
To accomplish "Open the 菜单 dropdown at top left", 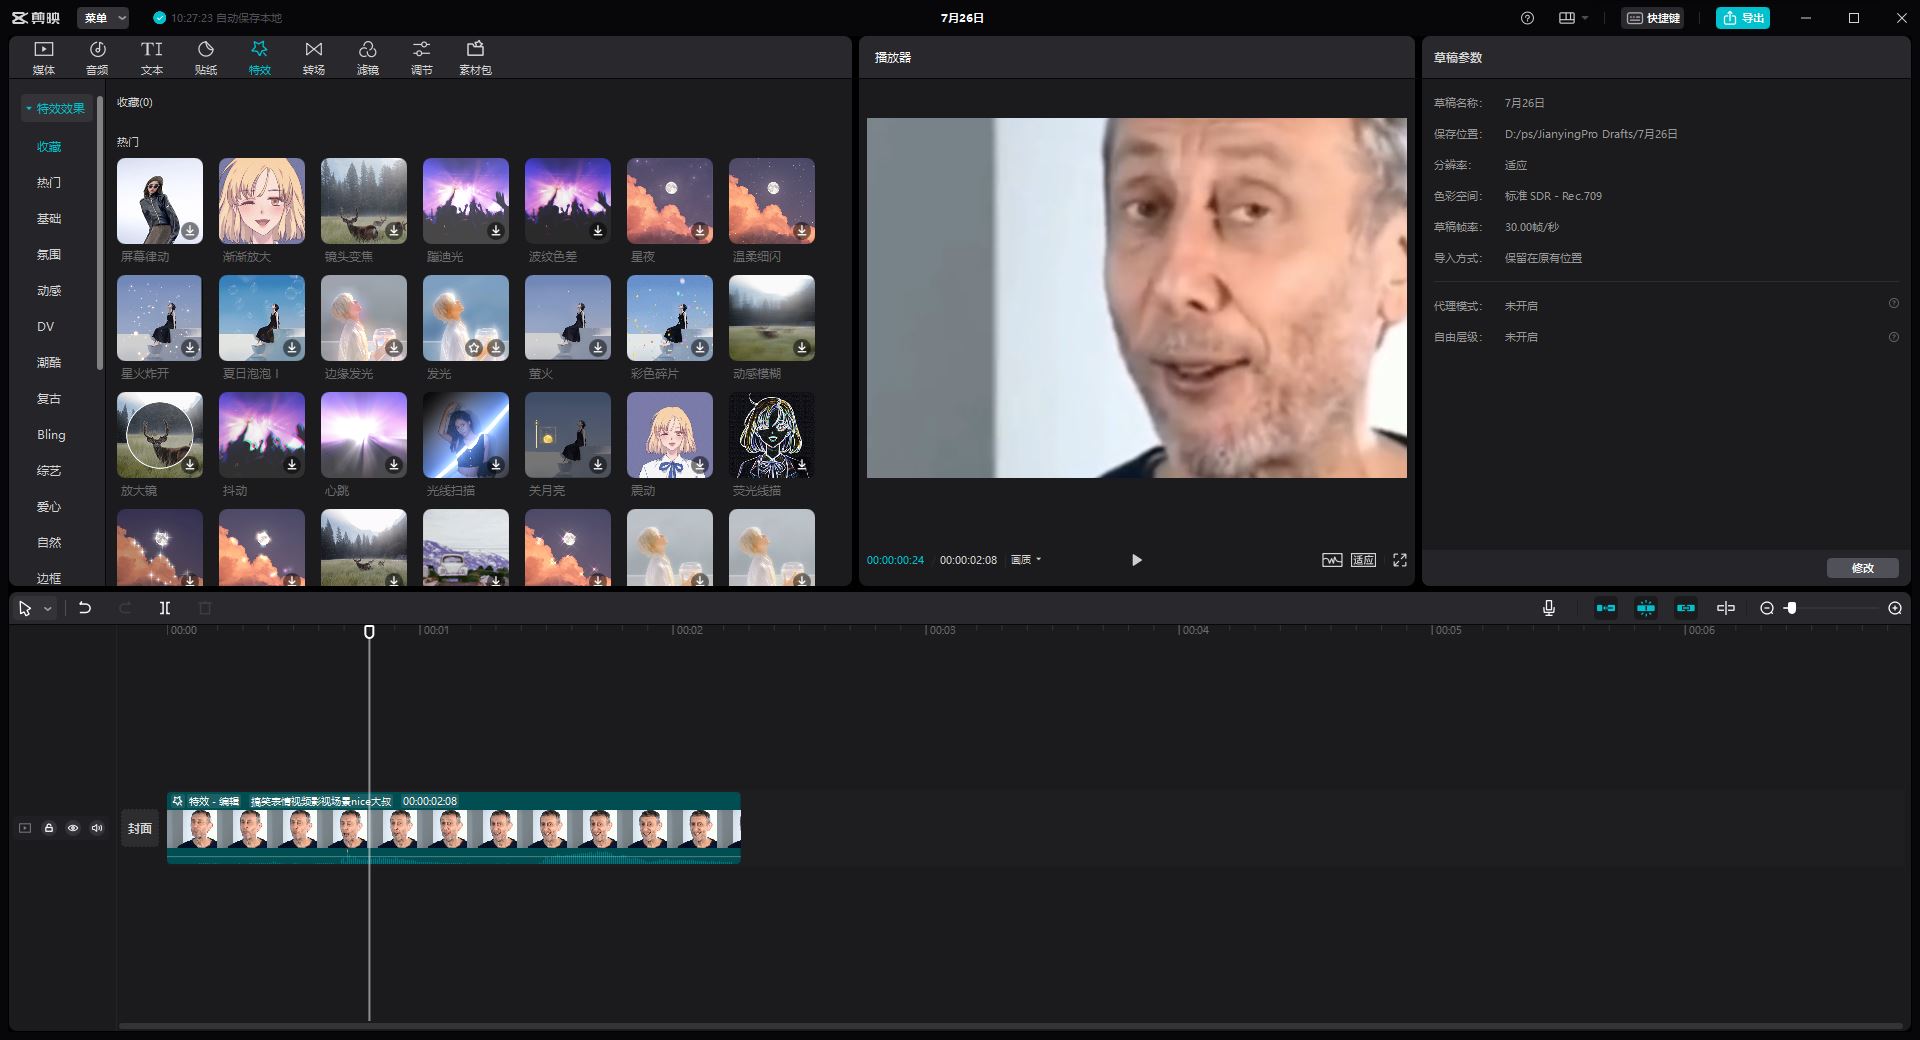I will [103, 18].
